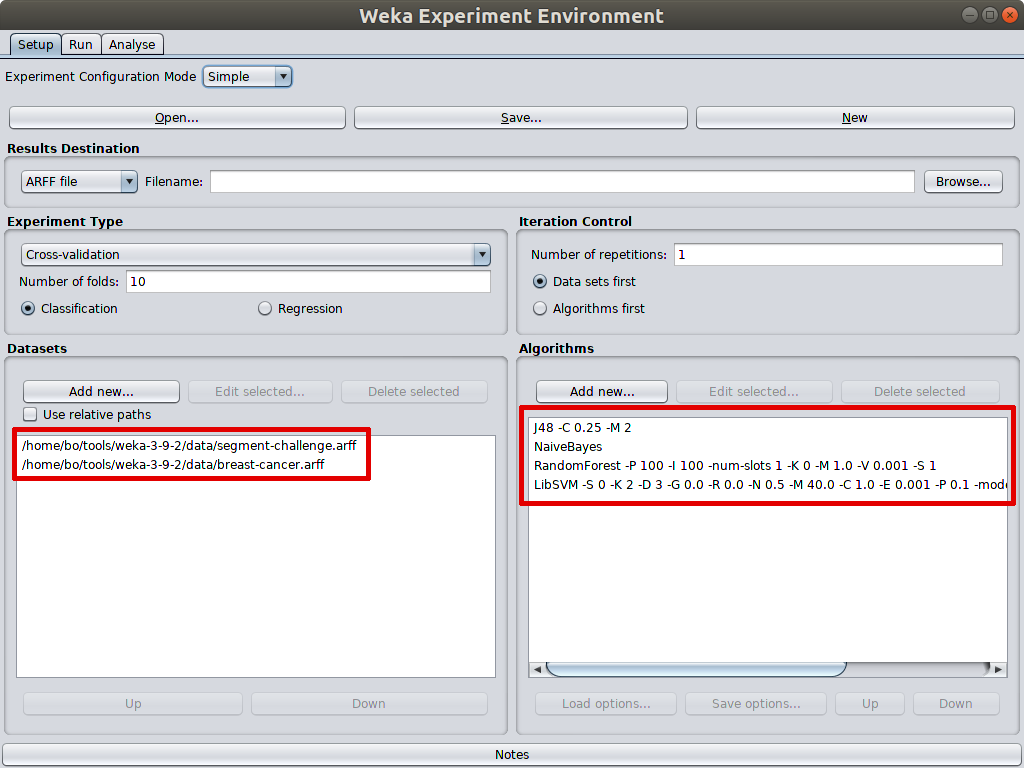1024x768 pixels.
Task: Open the Analyse tab
Action: coord(132,44)
